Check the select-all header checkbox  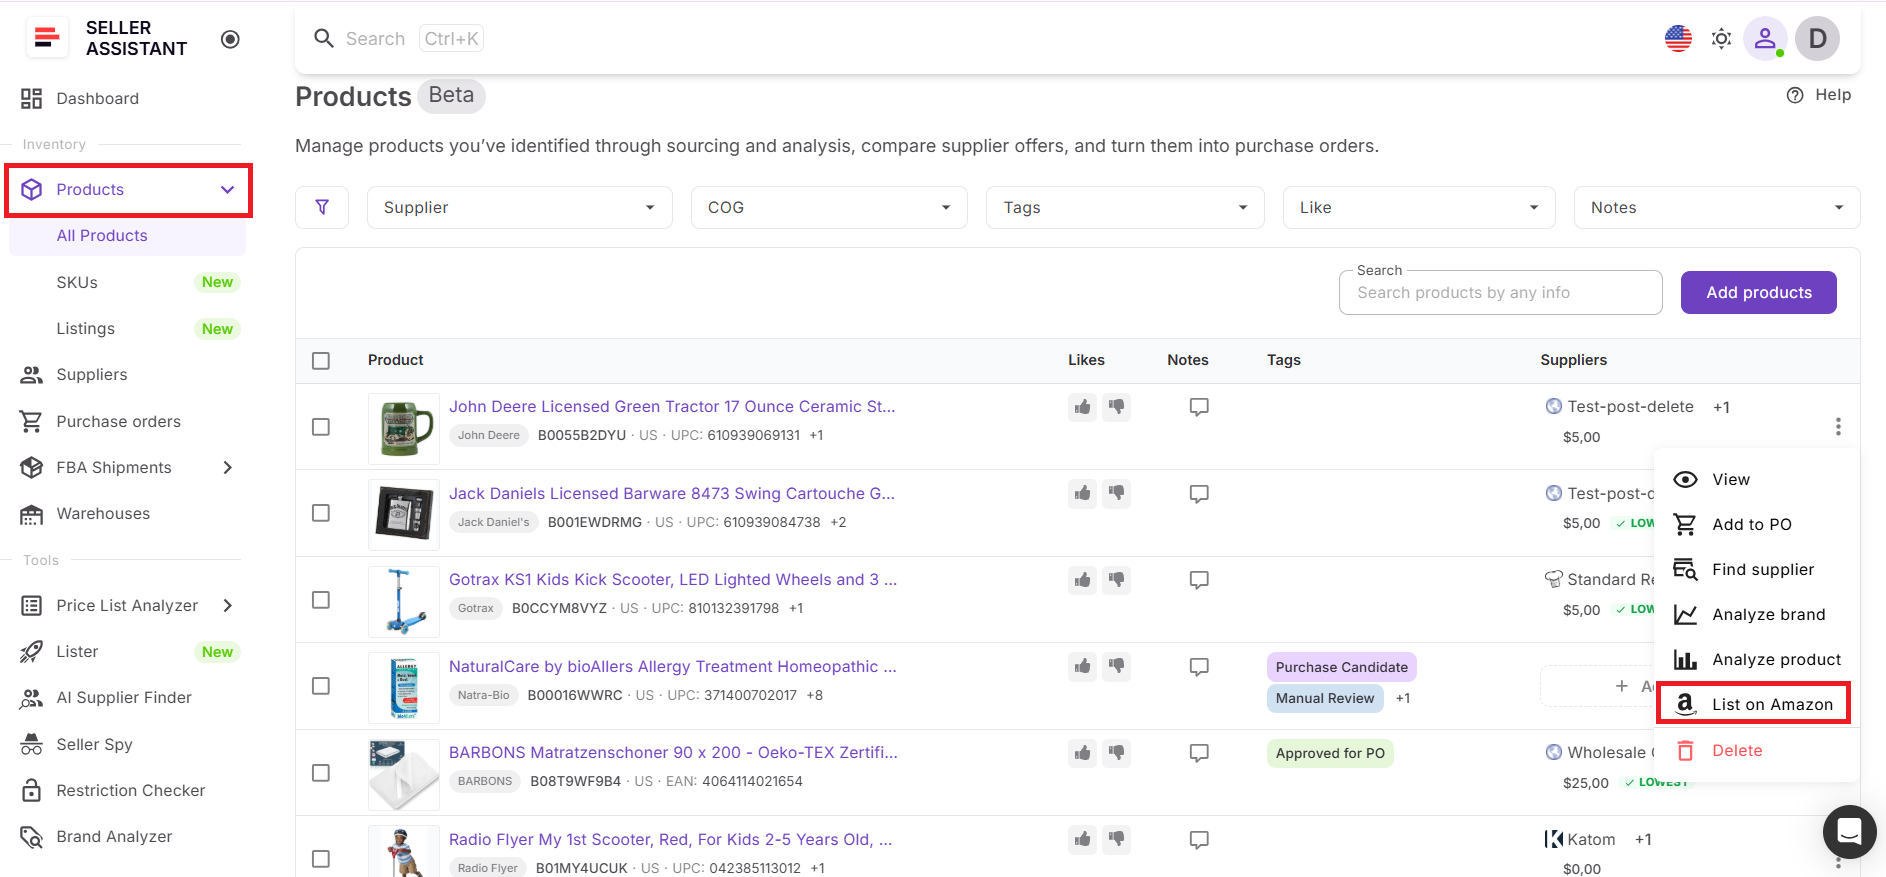click(x=321, y=360)
